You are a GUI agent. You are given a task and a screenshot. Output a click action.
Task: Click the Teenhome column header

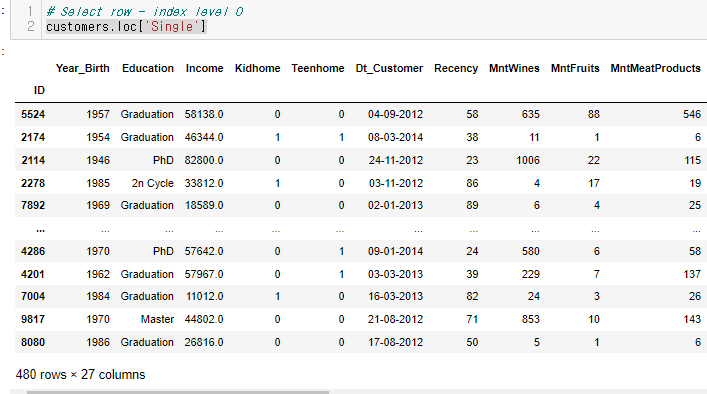[317, 68]
